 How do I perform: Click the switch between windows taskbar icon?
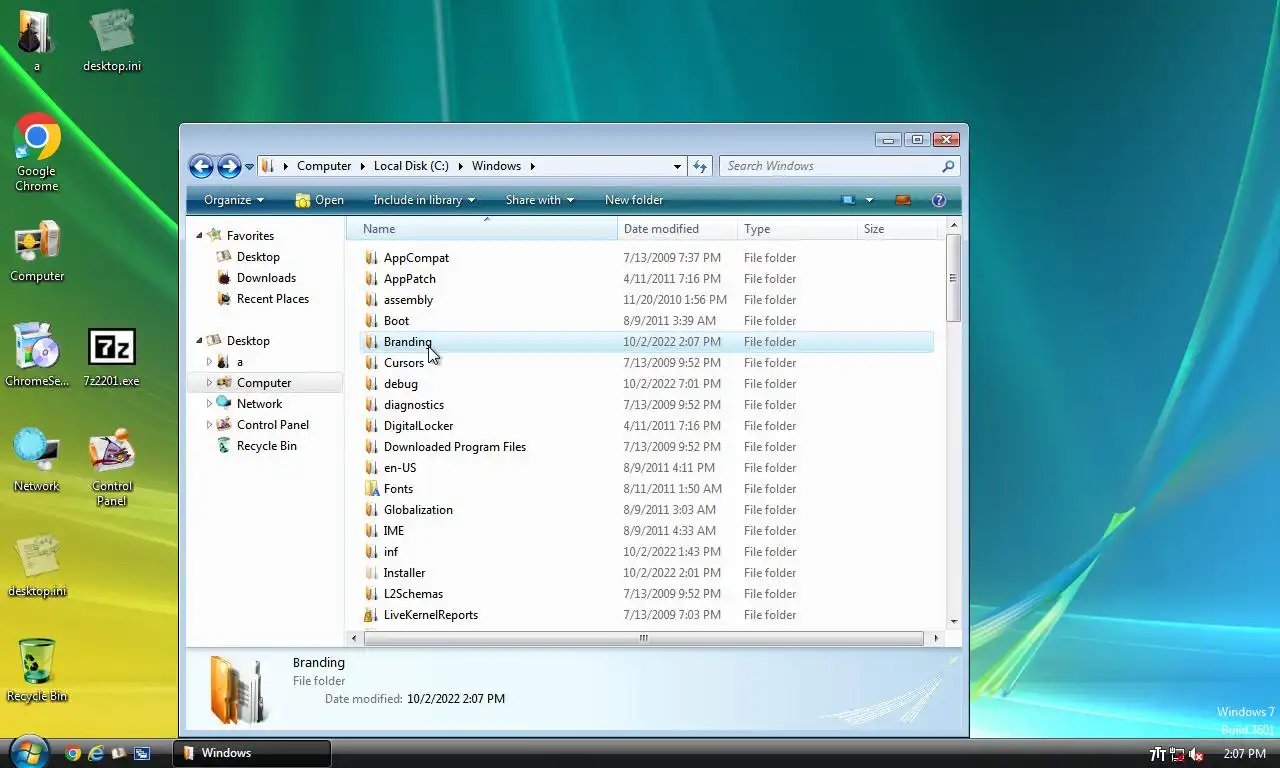click(x=142, y=754)
